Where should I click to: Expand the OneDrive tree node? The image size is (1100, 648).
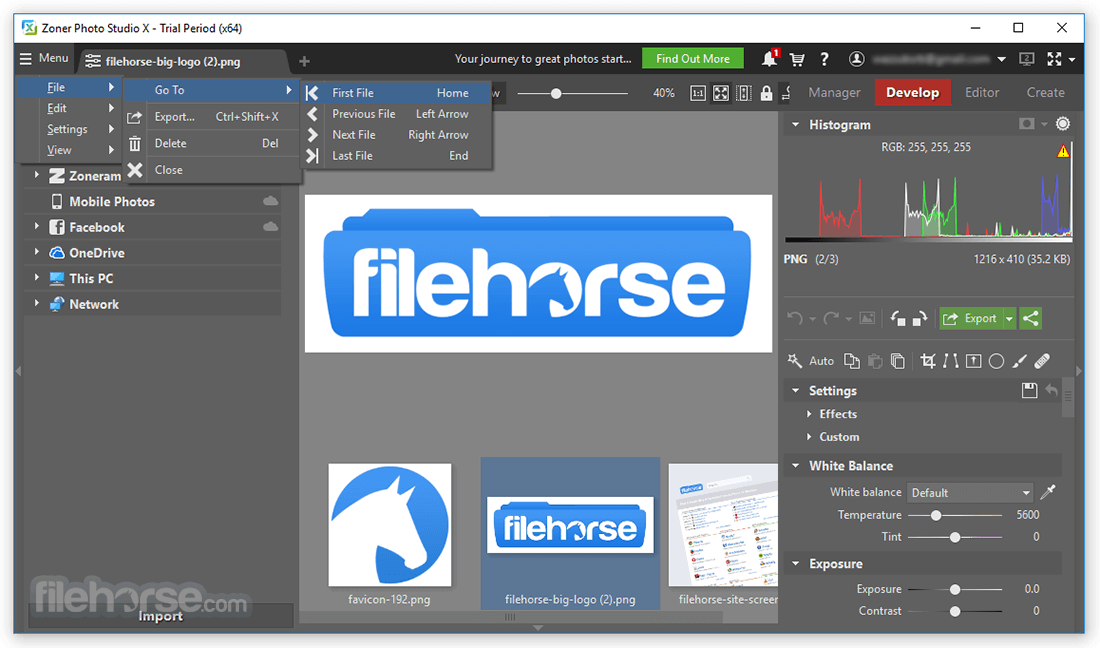(36, 252)
